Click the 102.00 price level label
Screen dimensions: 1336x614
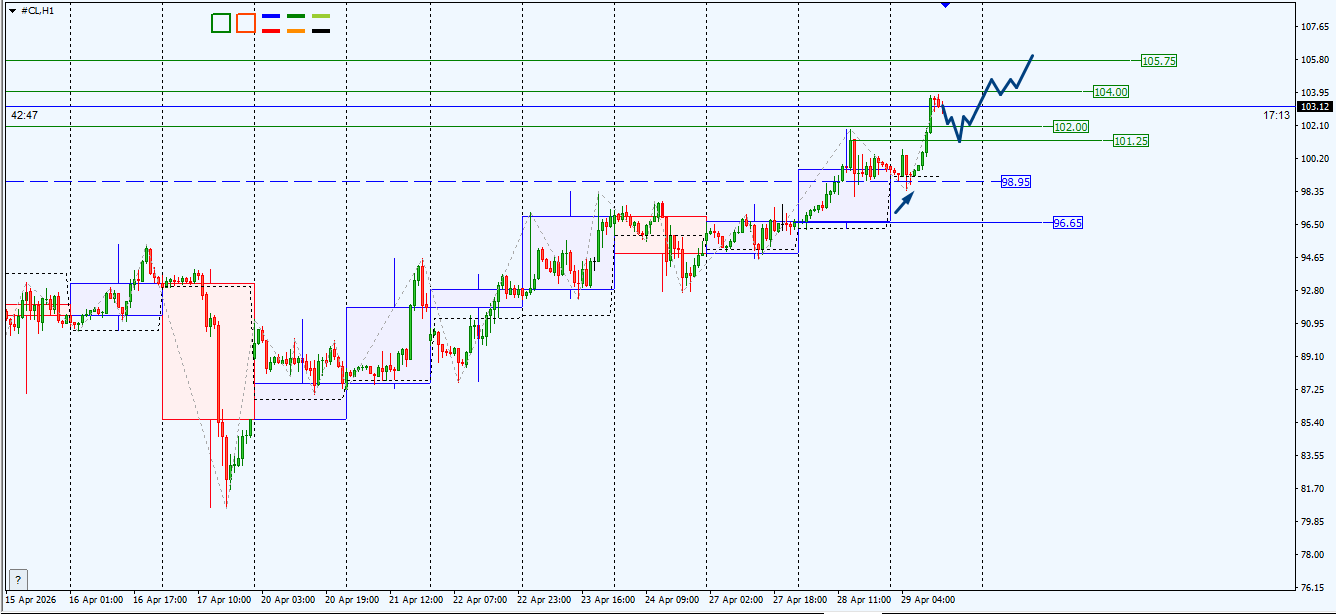coord(1070,127)
